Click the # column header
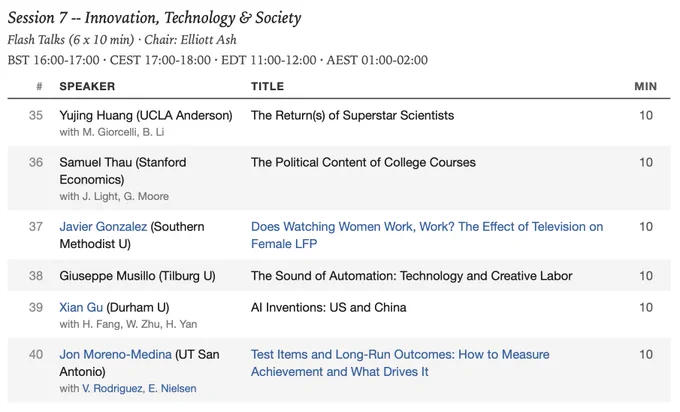The image size is (680, 412). [x=39, y=86]
